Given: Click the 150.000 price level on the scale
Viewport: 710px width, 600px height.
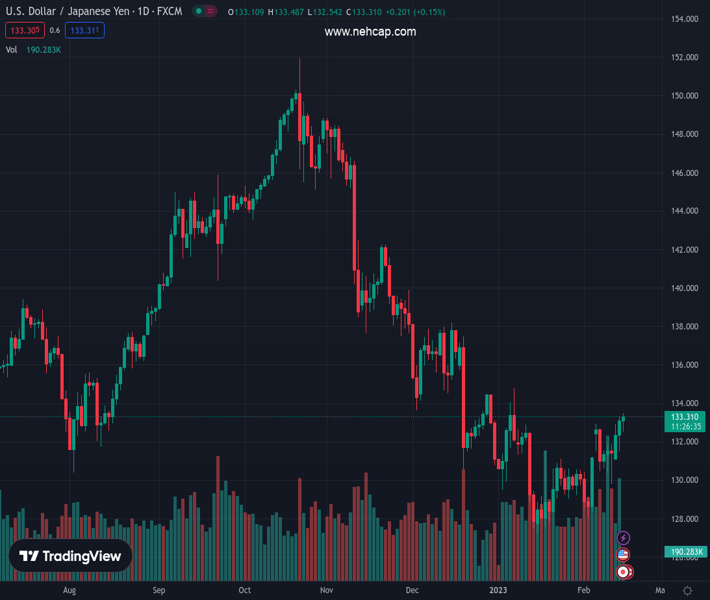Looking at the screenshot, I should pos(684,96).
